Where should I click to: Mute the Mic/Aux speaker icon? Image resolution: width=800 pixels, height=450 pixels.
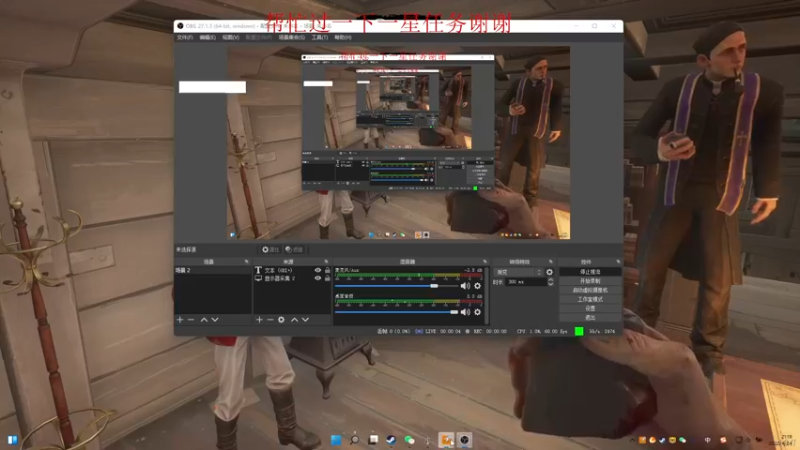465,286
